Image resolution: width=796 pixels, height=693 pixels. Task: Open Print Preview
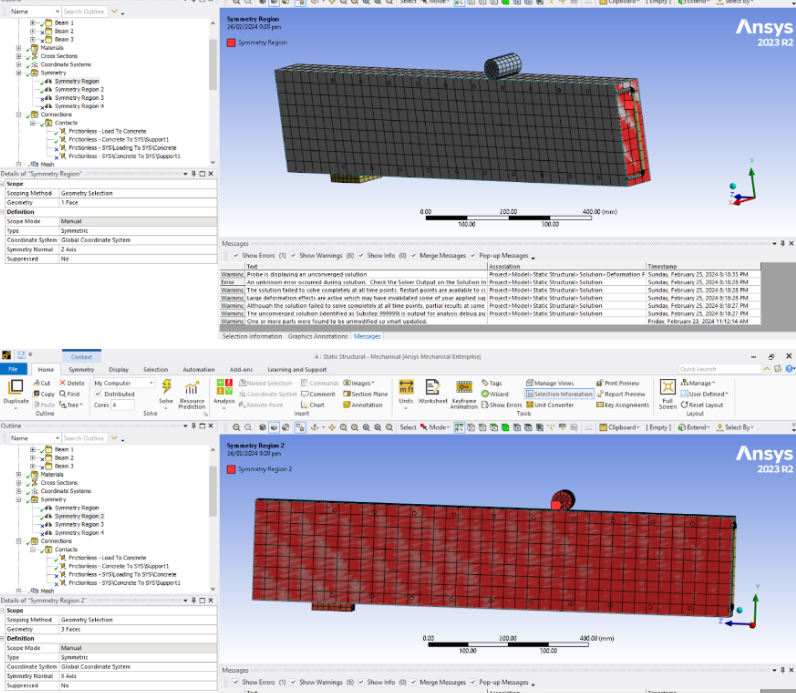tap(618, 383)
